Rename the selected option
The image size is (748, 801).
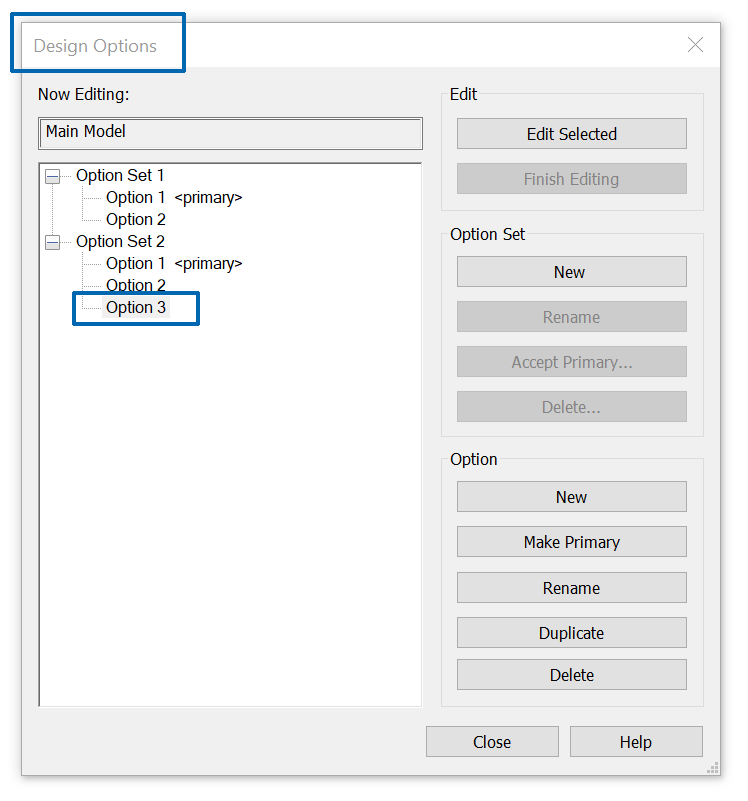(571, 588)
